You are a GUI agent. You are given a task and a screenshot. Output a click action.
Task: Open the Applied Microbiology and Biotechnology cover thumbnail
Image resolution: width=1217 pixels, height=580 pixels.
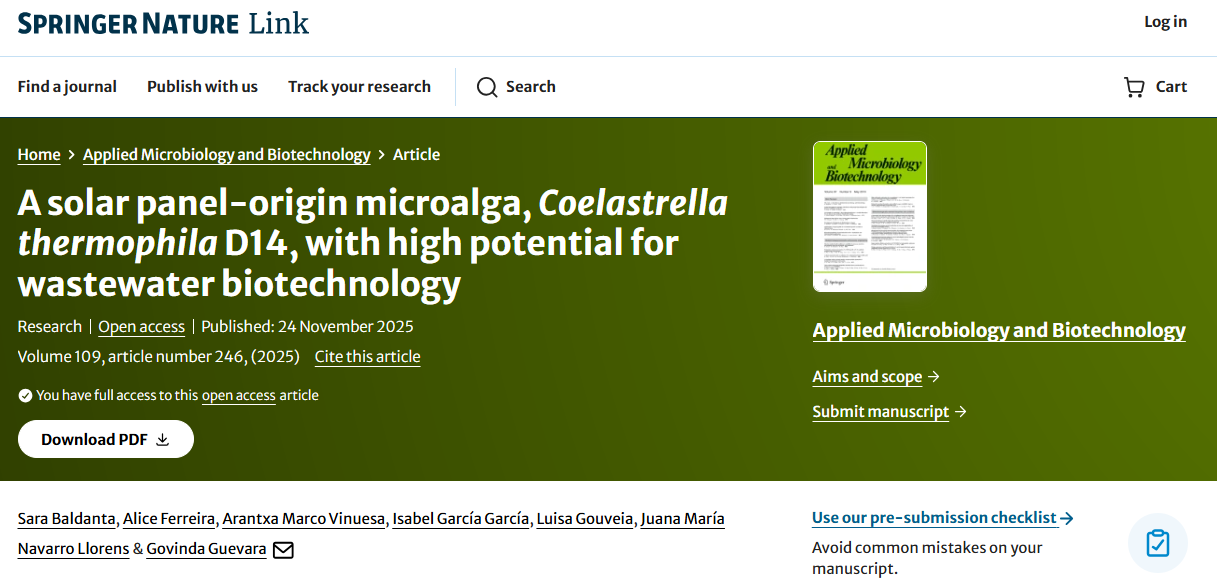click(x=869, y=216)
